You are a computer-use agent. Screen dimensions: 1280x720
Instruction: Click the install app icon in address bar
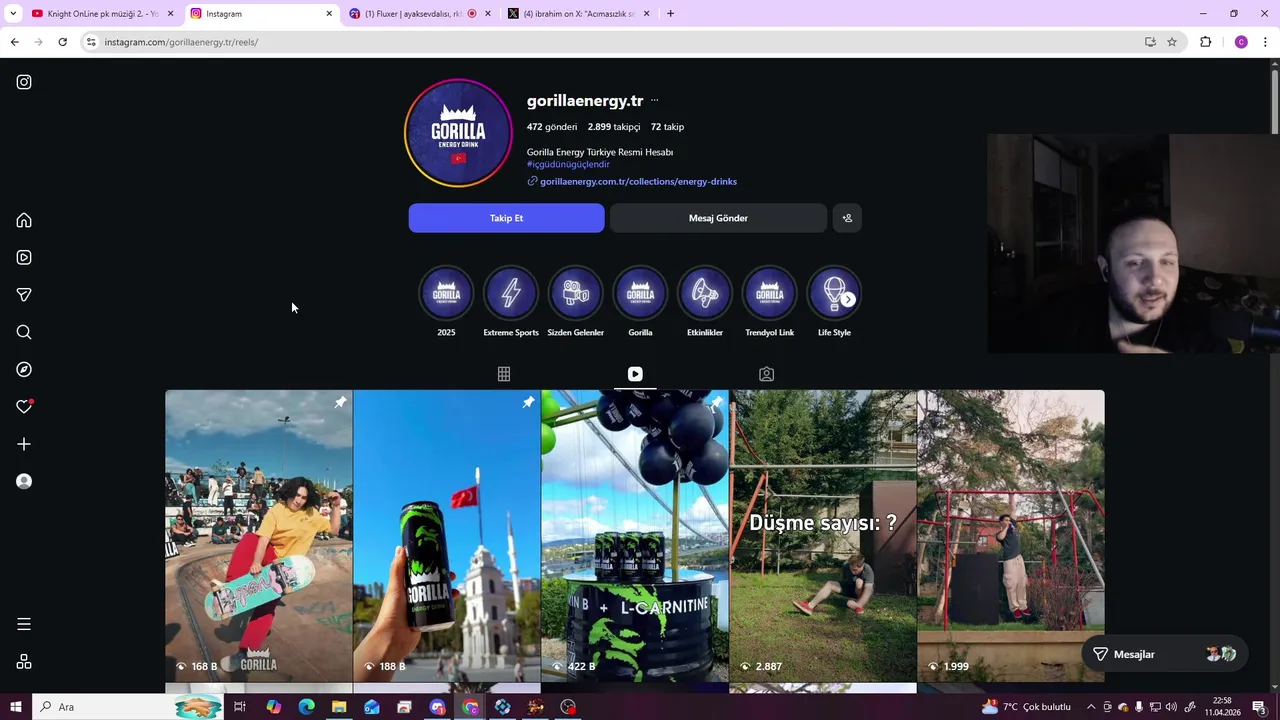tap(1150, 42)
